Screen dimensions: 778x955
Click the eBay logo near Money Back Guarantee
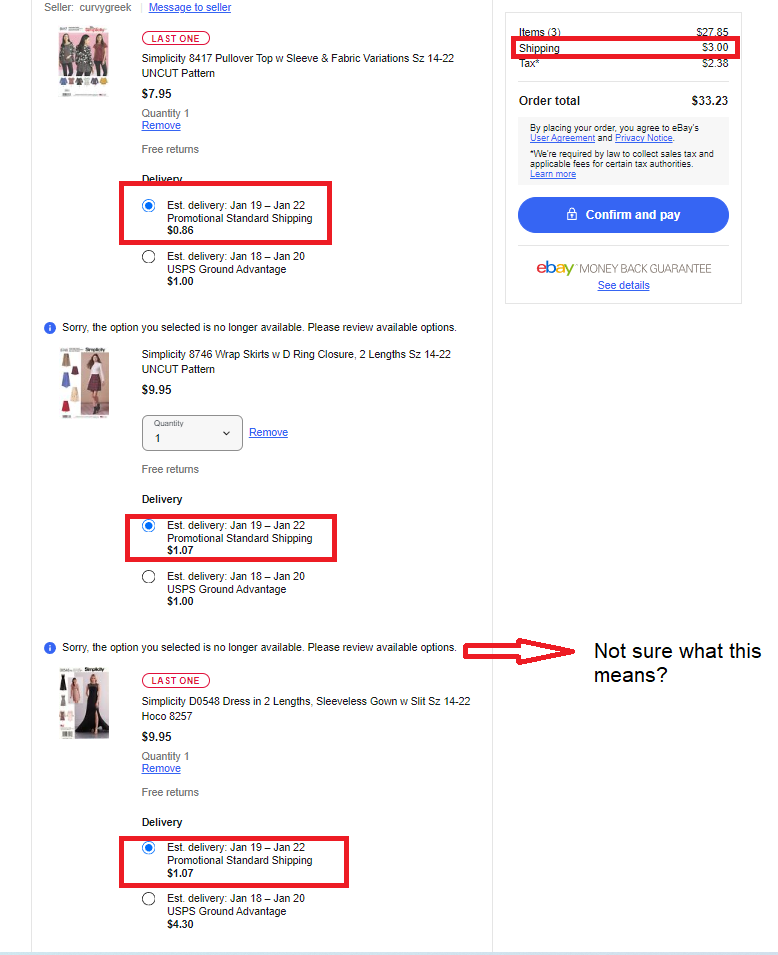pyautogui.click(x=554, y=268)
